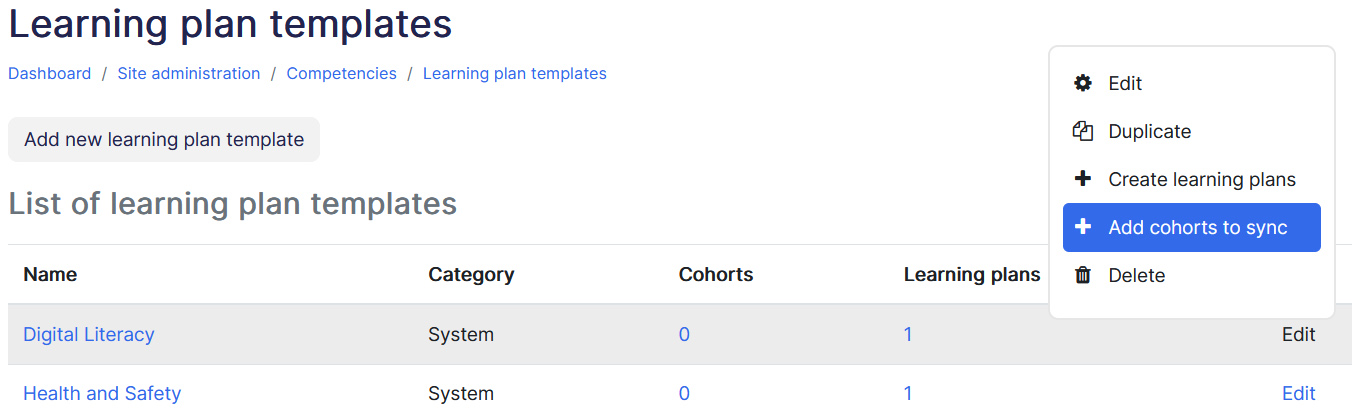The height and width of the screenshot is (420, 1352).
Task: Click the trash can Delete icon
Action: pyautogui.click(x=1082, y=275)
